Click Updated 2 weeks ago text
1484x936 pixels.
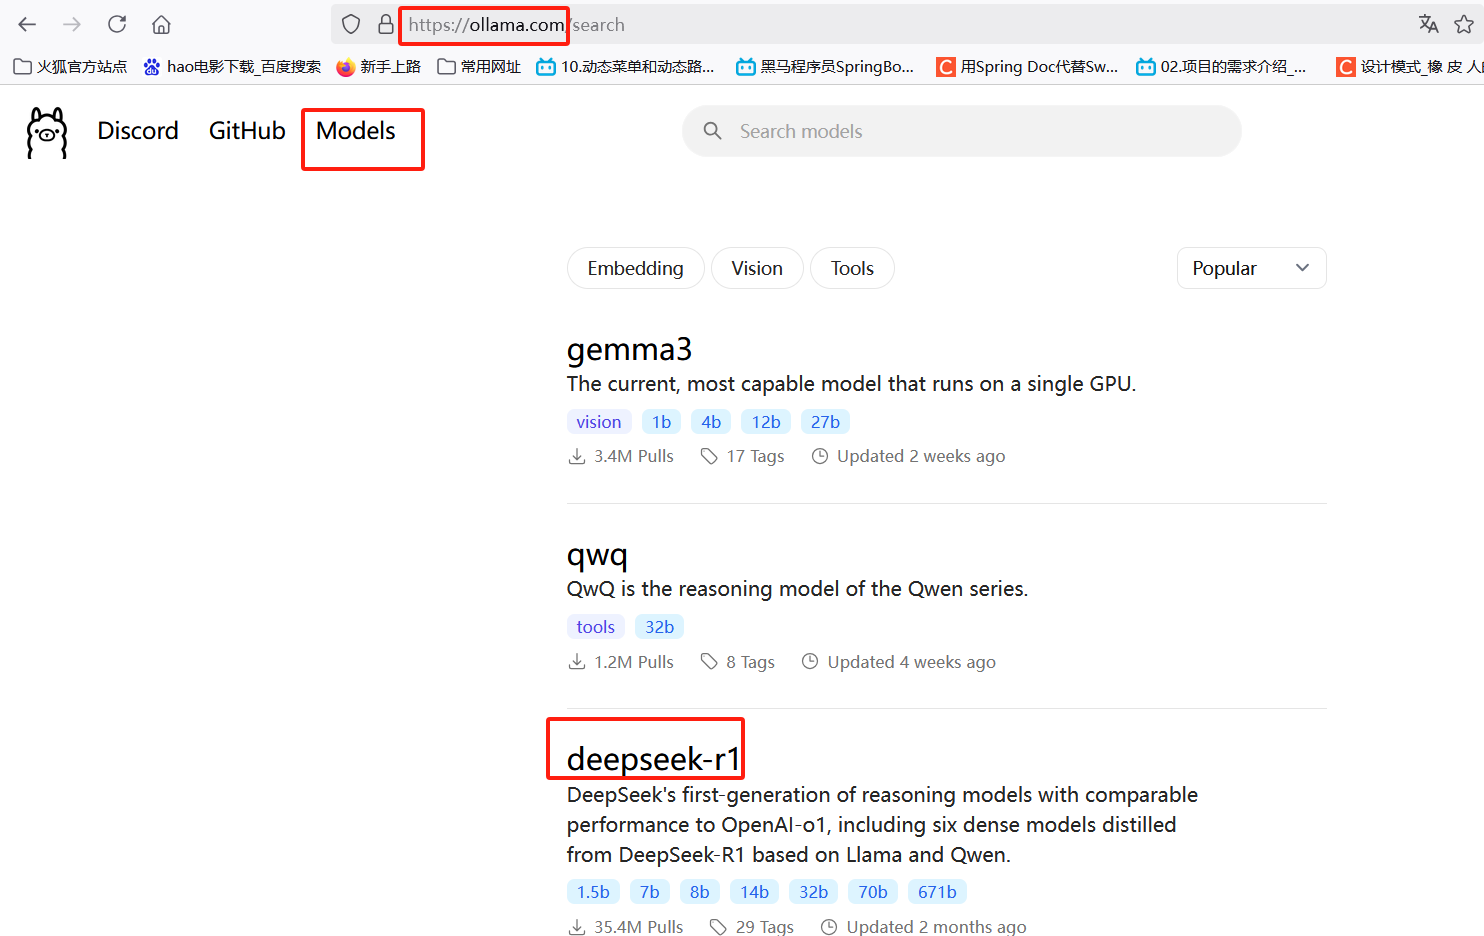coord(921,456)
